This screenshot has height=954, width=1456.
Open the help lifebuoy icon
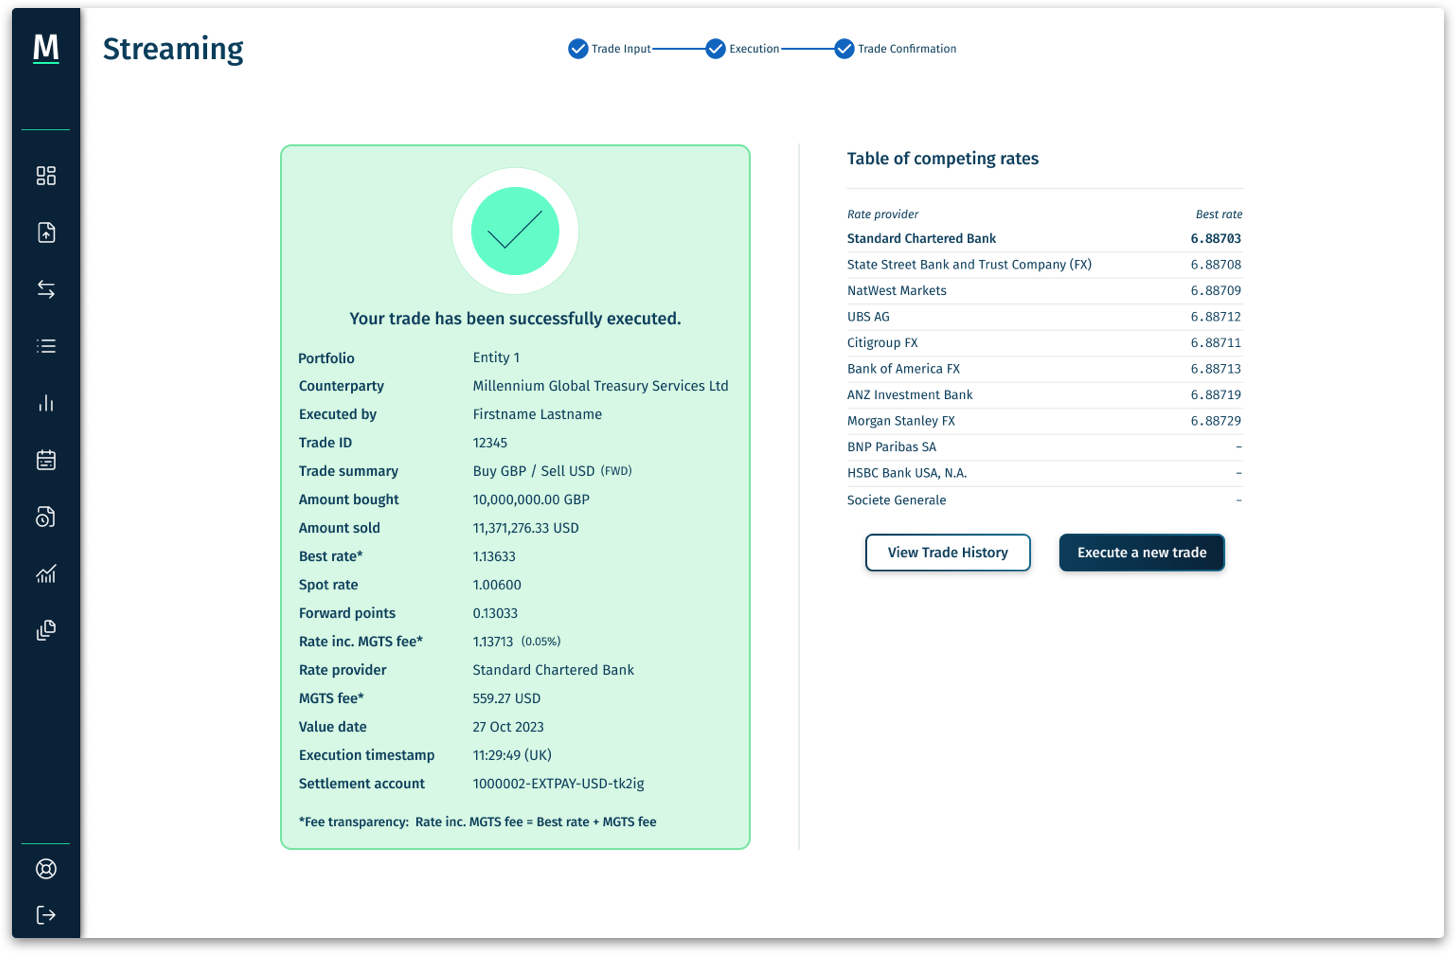(45, 868)
